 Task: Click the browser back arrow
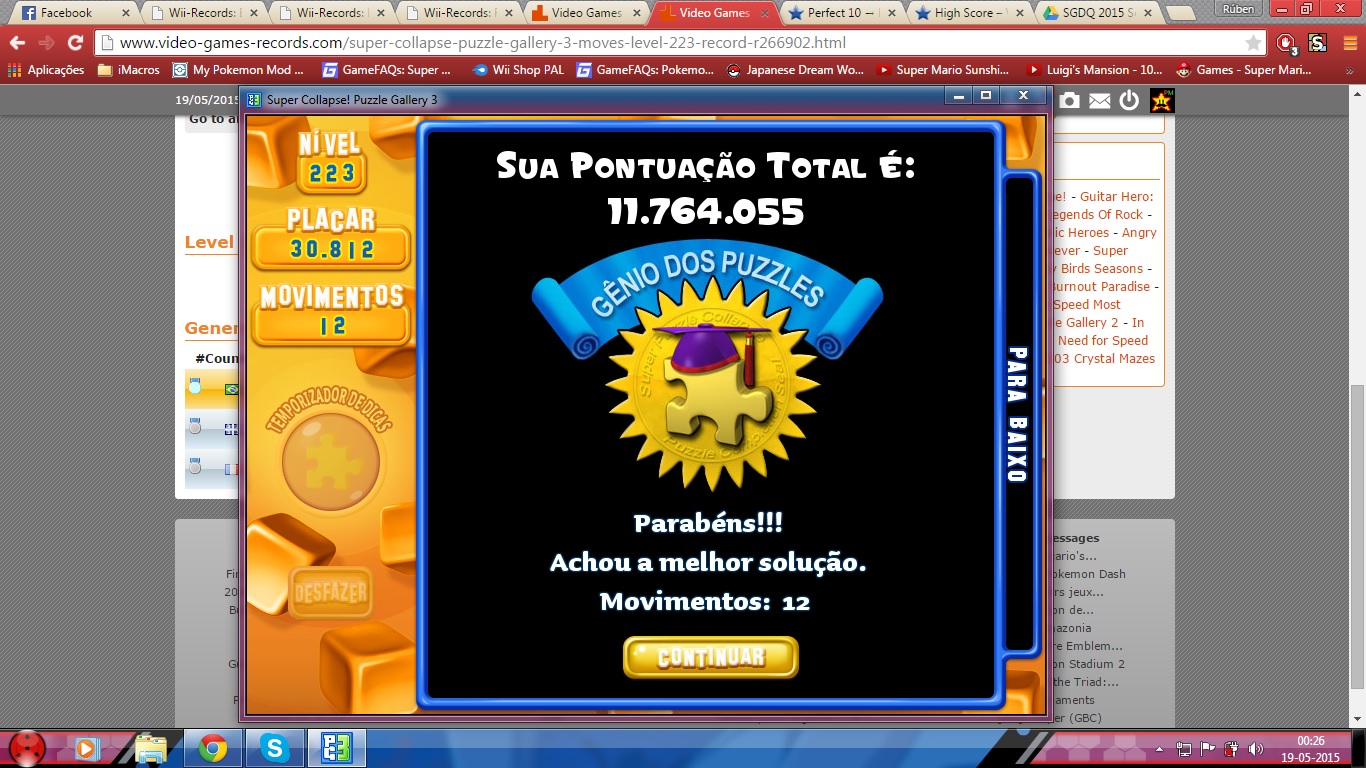(18, 43)
